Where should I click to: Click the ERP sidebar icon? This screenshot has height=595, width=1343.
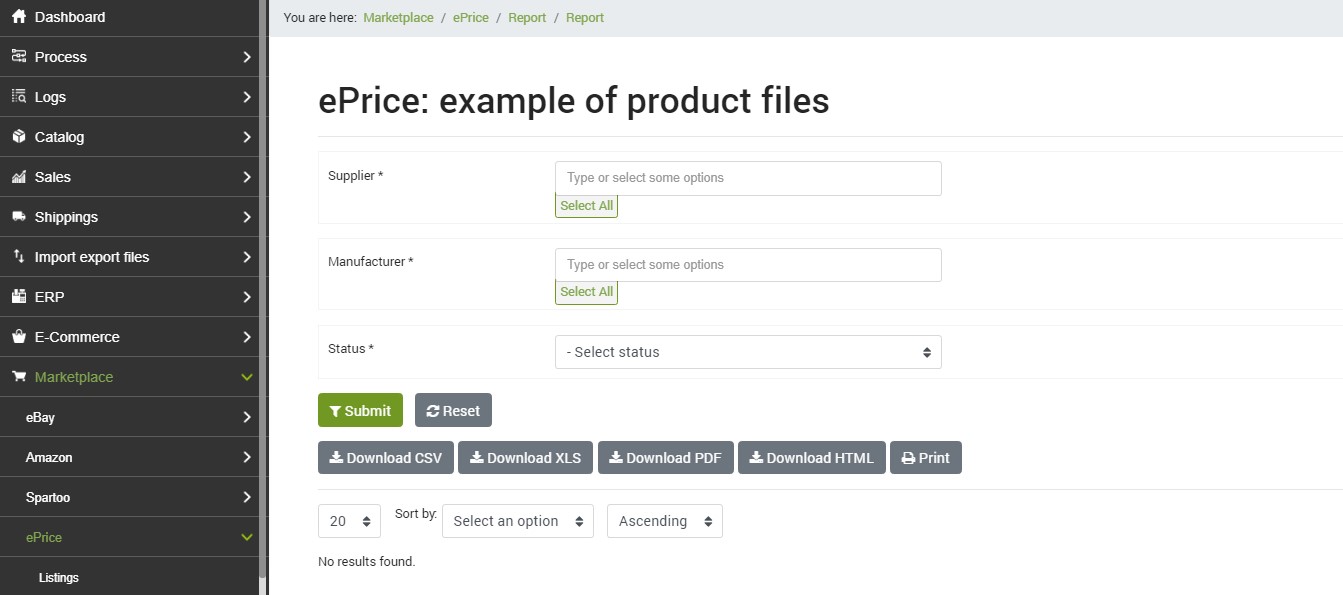[x=18, y=297]
